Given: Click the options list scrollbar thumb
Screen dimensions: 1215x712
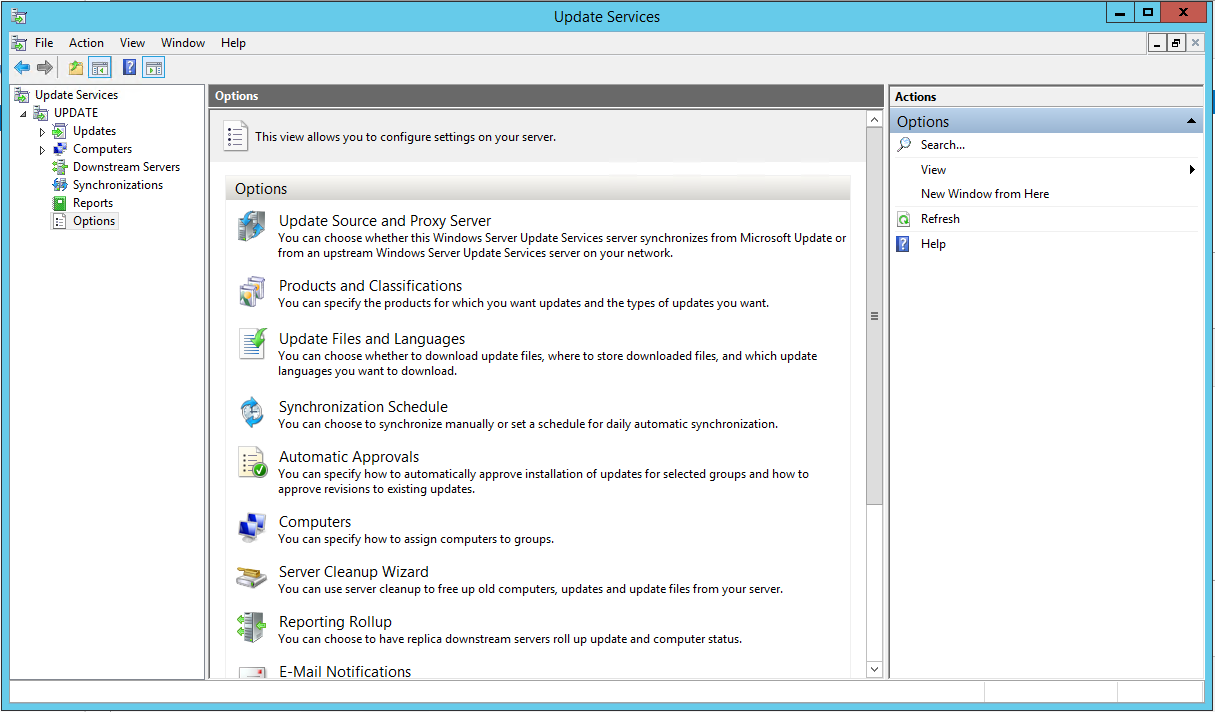Looking at the screenshot, I should point(874,316).
